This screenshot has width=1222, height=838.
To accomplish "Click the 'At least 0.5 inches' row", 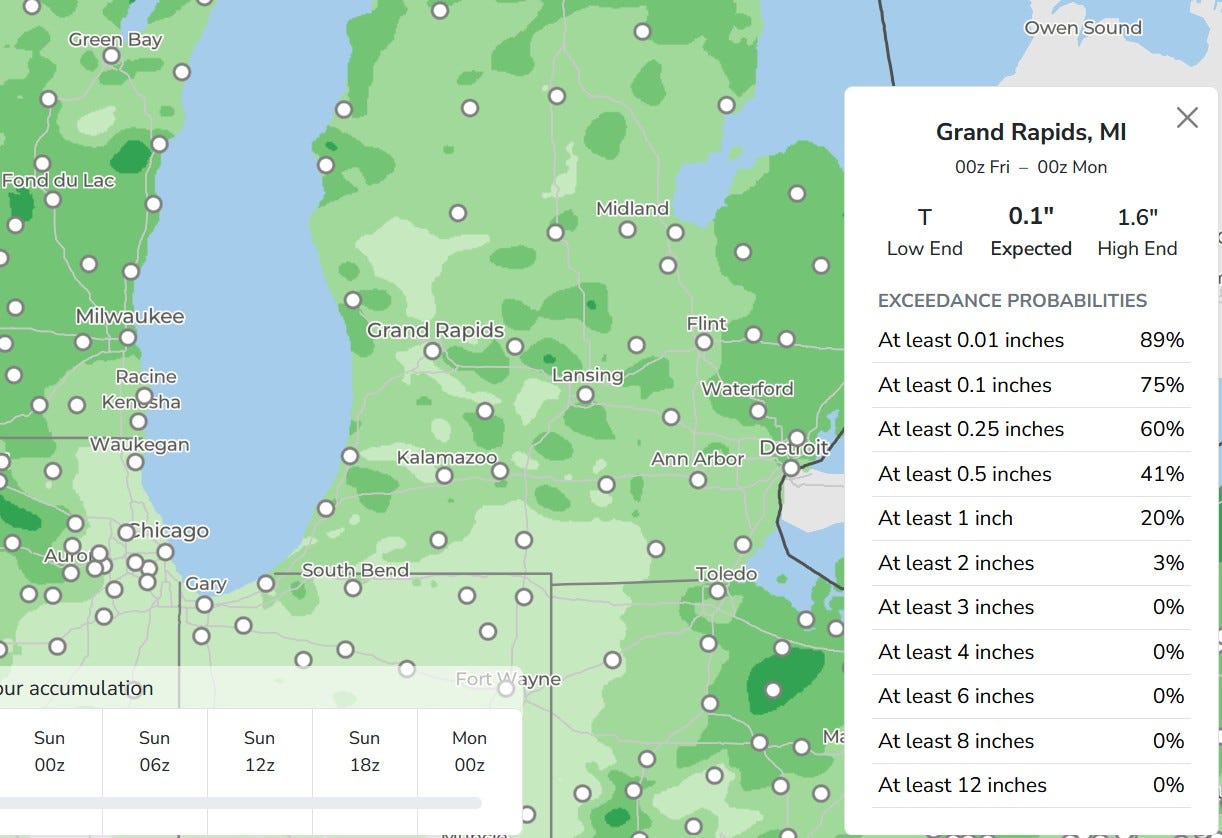I will pos(1031,474).
